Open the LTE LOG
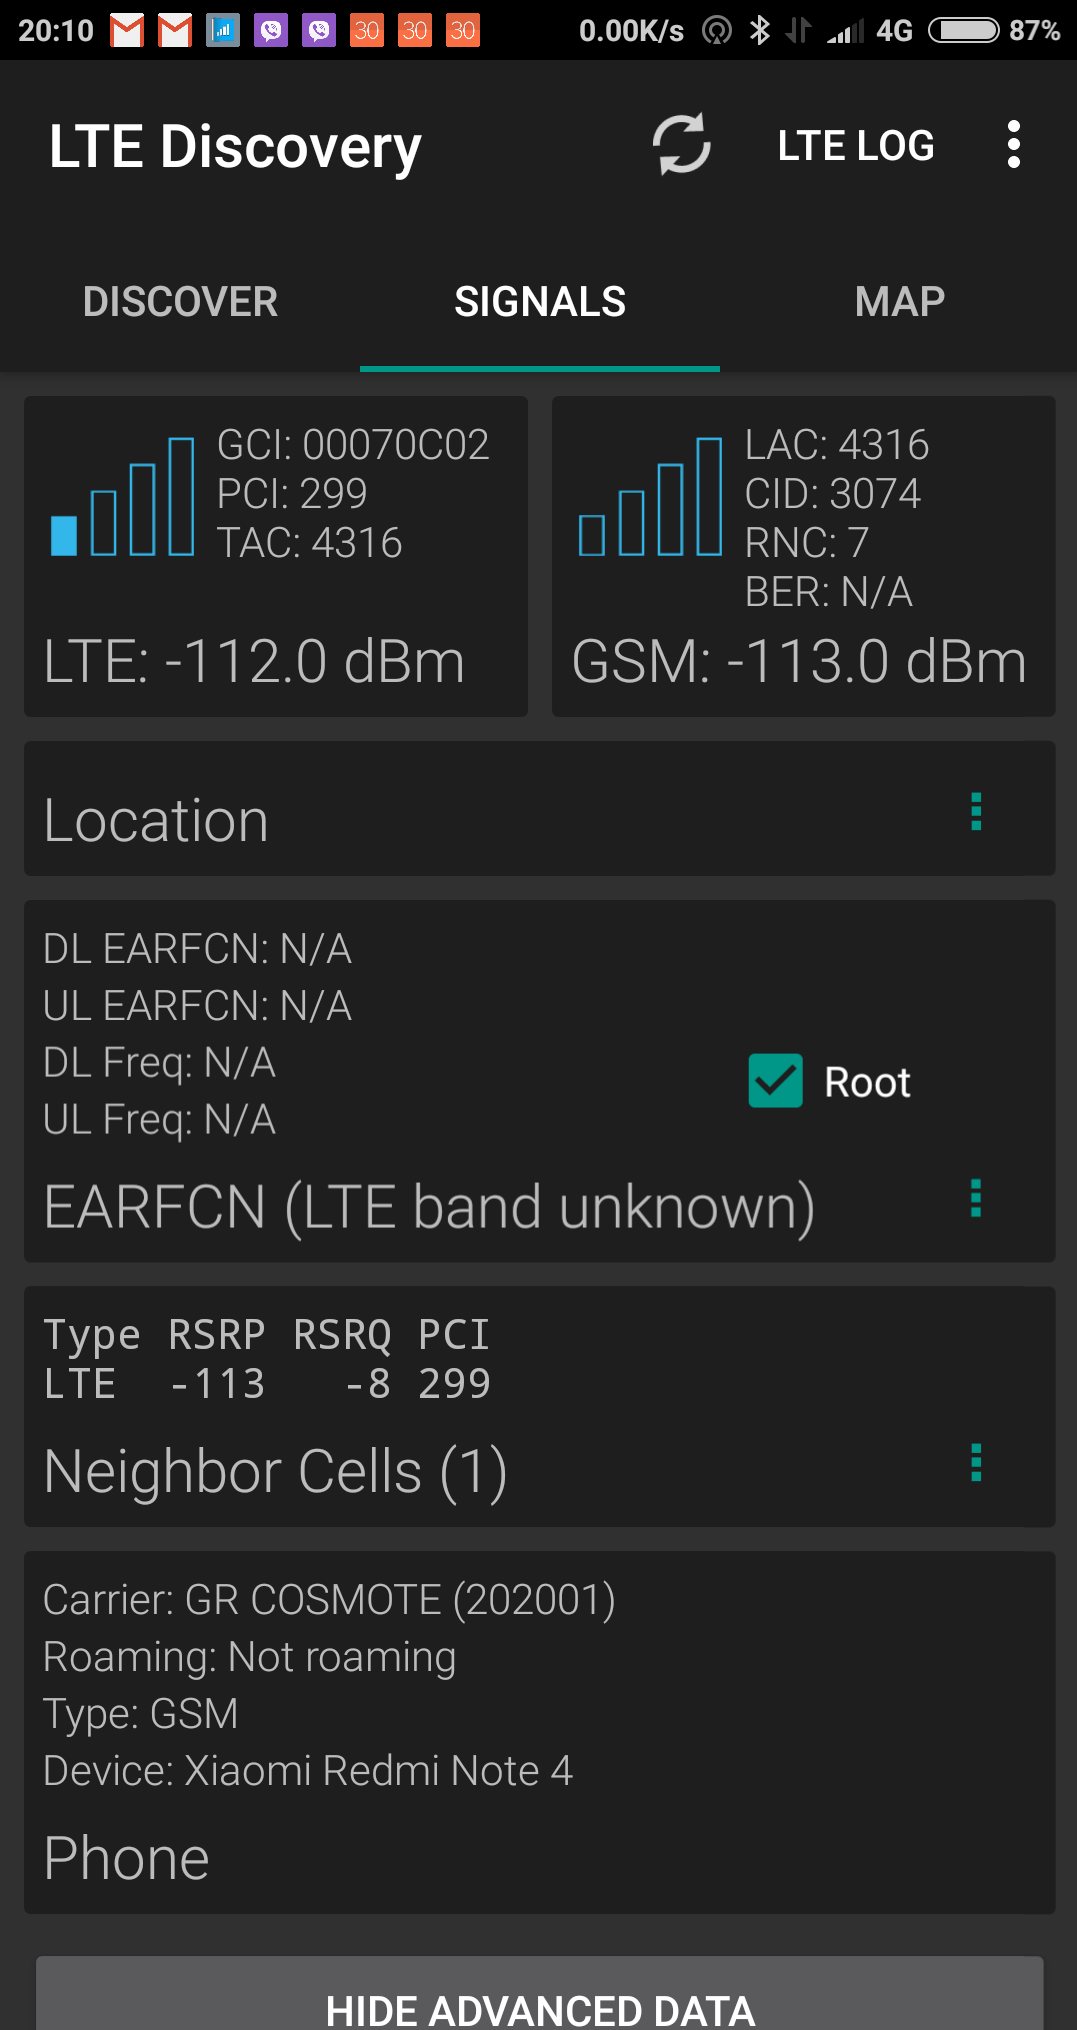This screenshot has width=1077, height=2030. (x=856, y=146)
